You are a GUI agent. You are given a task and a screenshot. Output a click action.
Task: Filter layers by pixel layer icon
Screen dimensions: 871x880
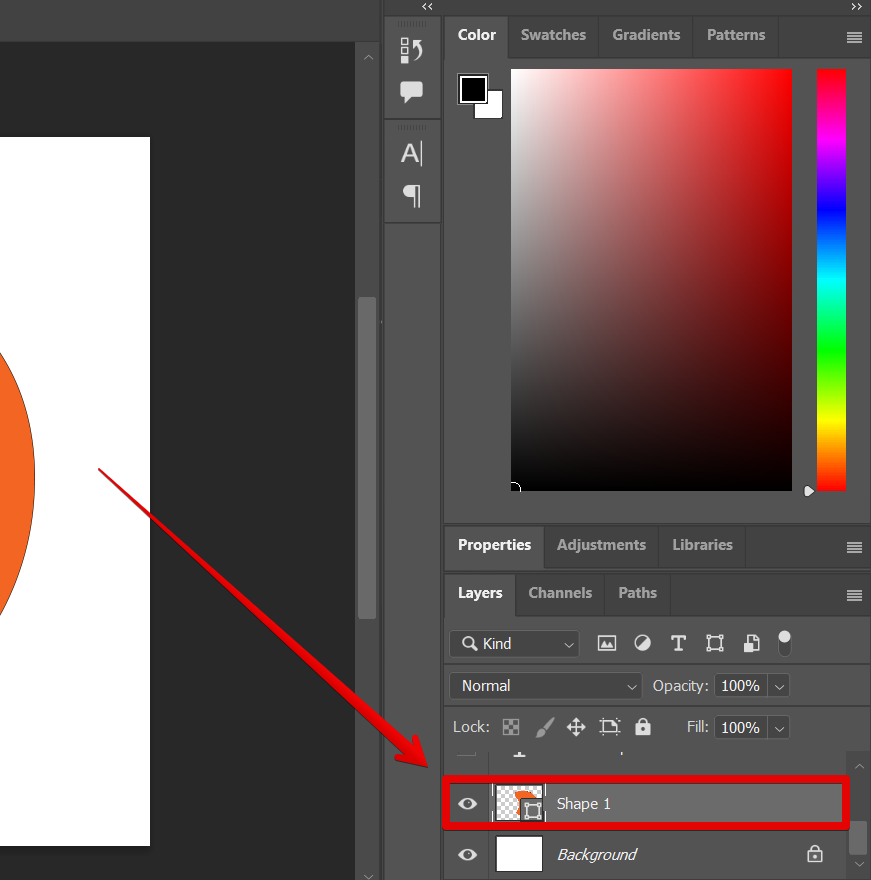point(607,643)
